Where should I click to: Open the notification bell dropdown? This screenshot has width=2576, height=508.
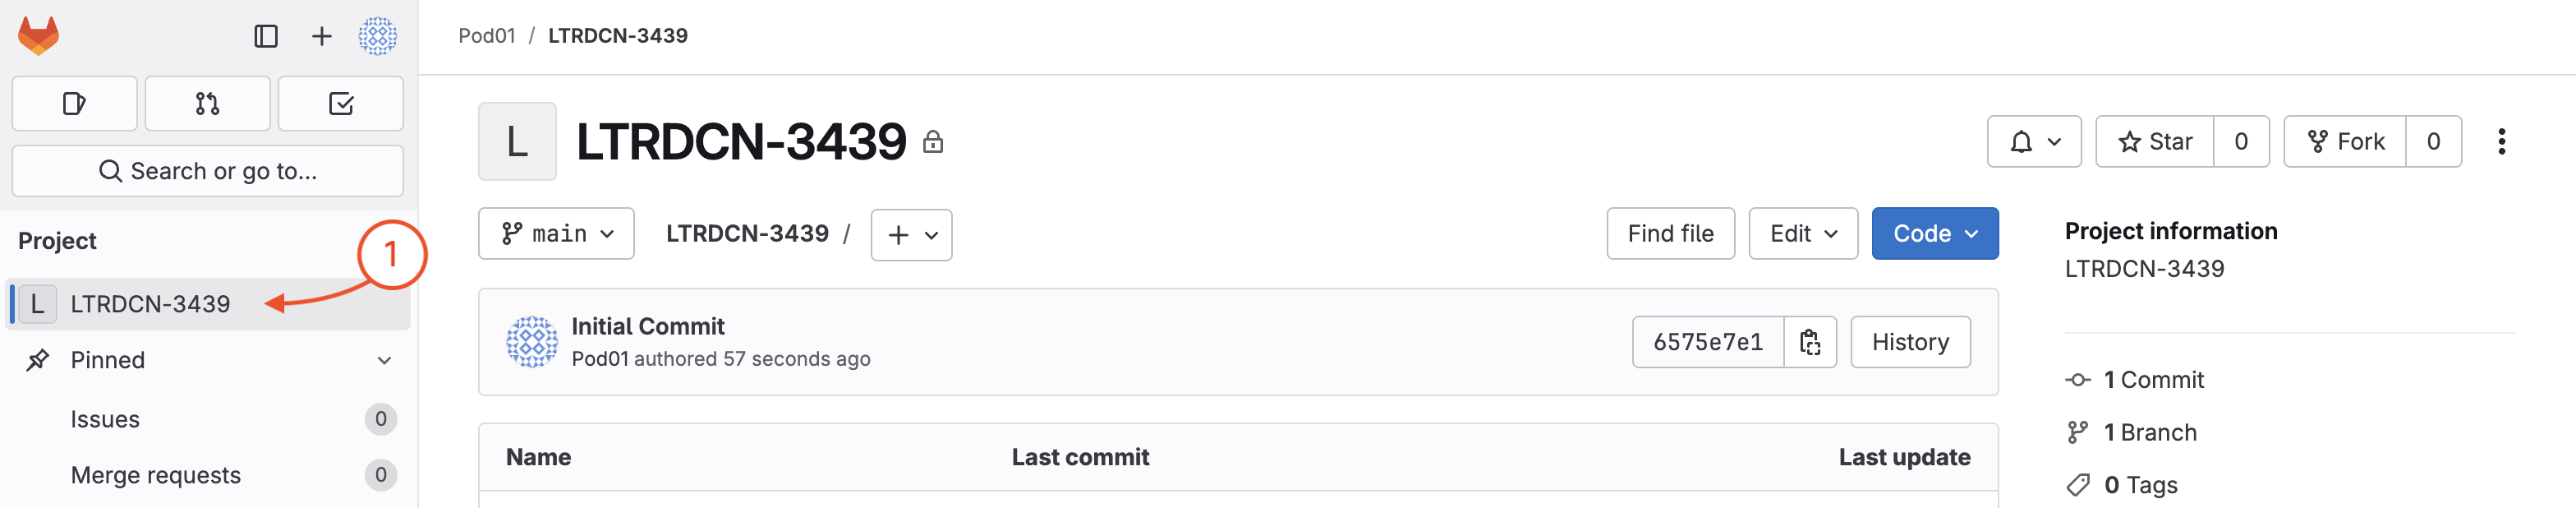pyautogui.click(x=2033, y=142)
